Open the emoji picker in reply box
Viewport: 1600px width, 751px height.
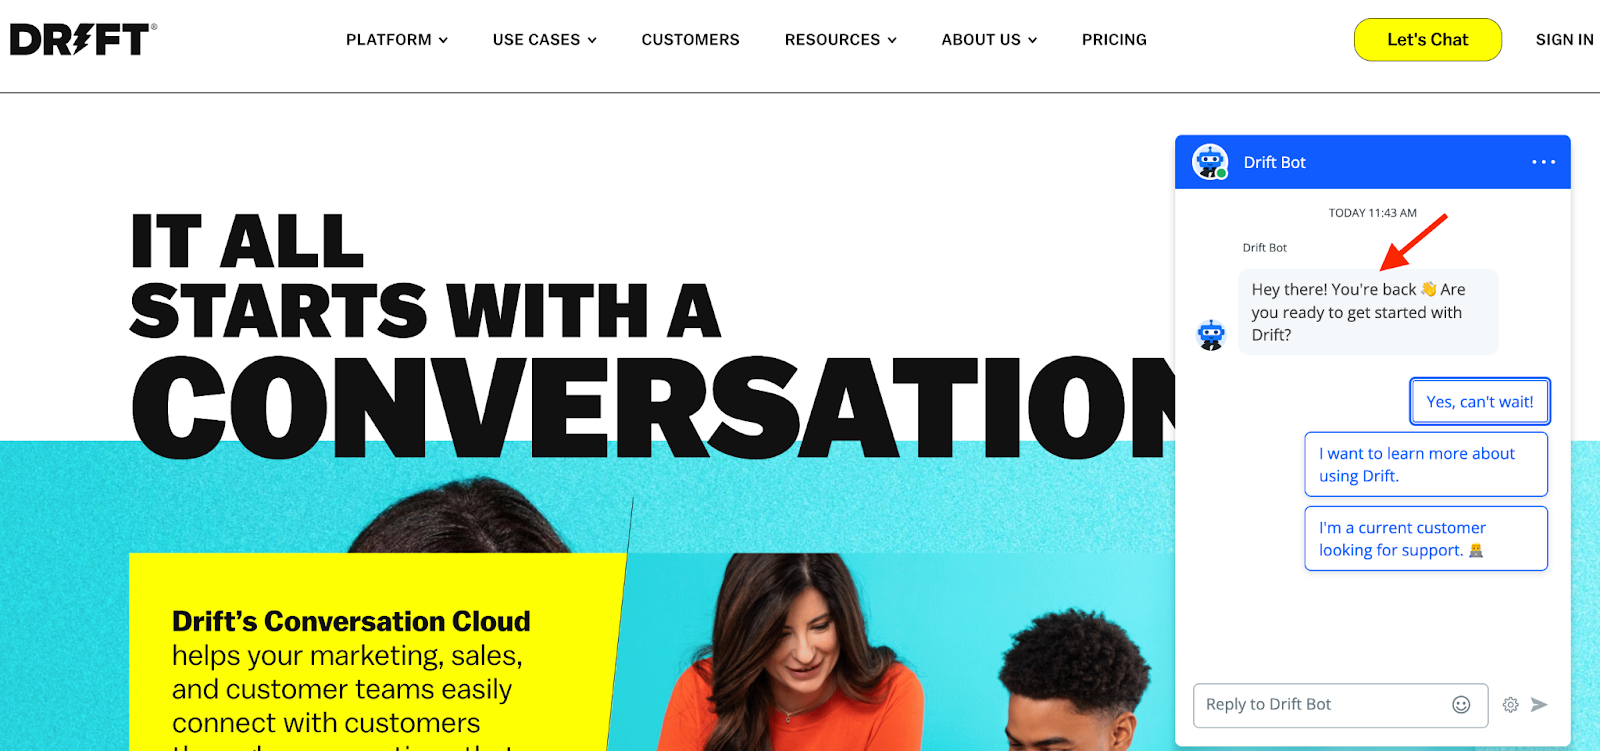[x=1461, y=705]
